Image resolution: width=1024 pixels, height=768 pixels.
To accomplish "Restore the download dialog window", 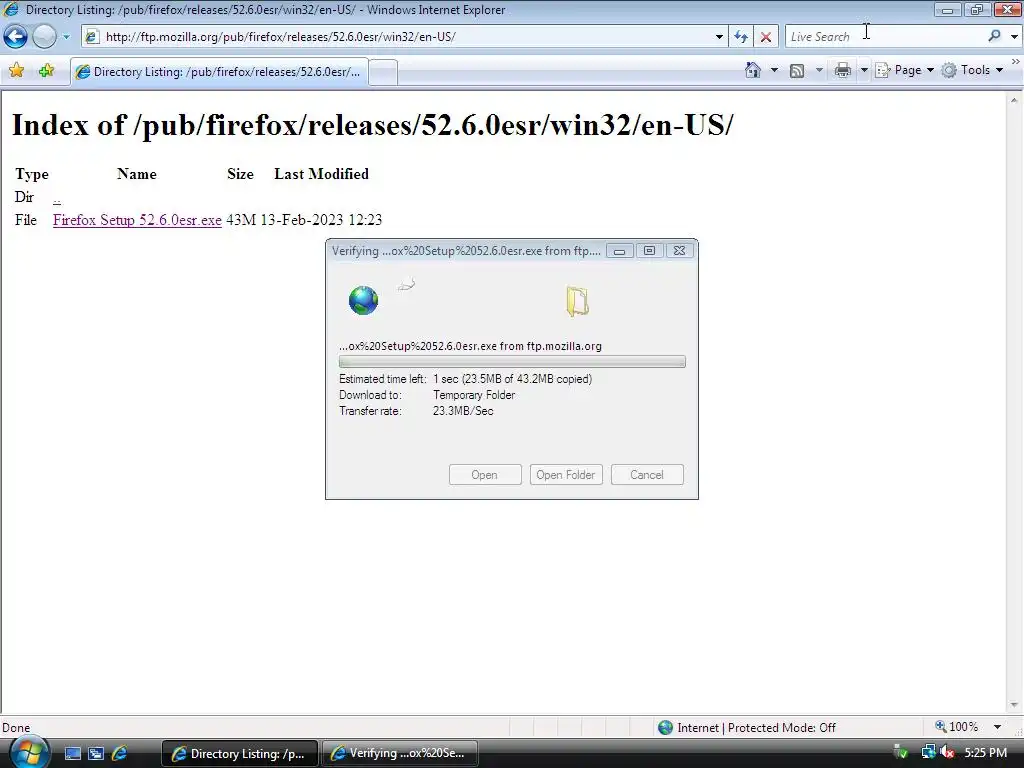I will coord(649,251).
